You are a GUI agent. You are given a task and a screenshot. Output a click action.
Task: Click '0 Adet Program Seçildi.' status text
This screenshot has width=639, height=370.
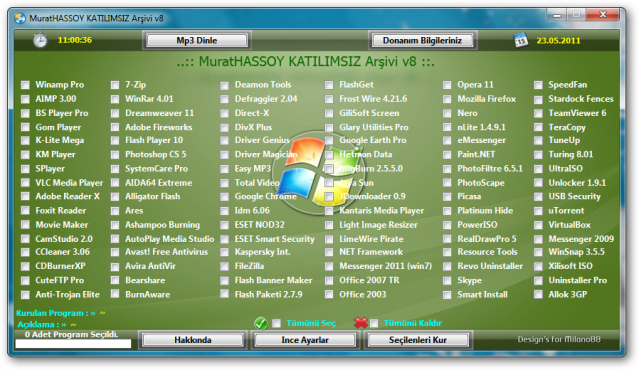(71, 335)
